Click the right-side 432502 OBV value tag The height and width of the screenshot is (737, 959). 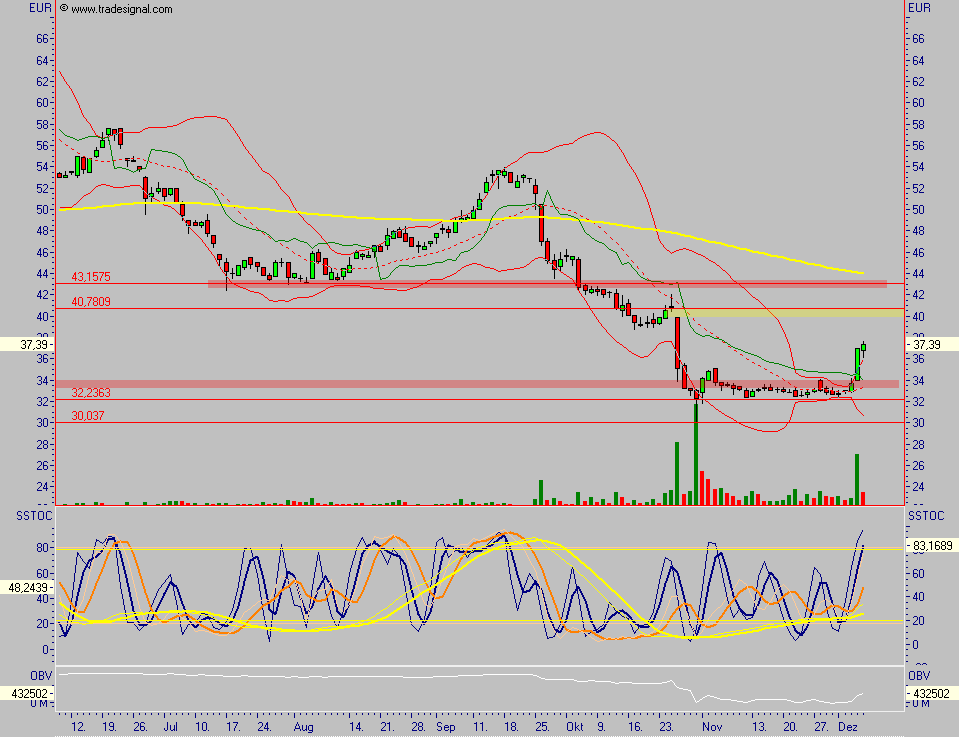931,692
